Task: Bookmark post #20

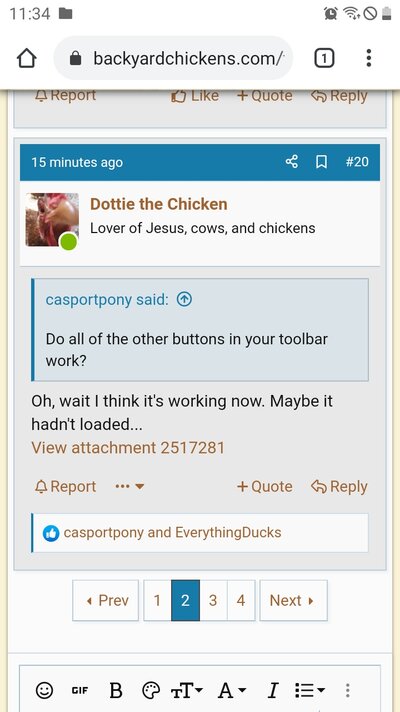Action: coord(321,162)
